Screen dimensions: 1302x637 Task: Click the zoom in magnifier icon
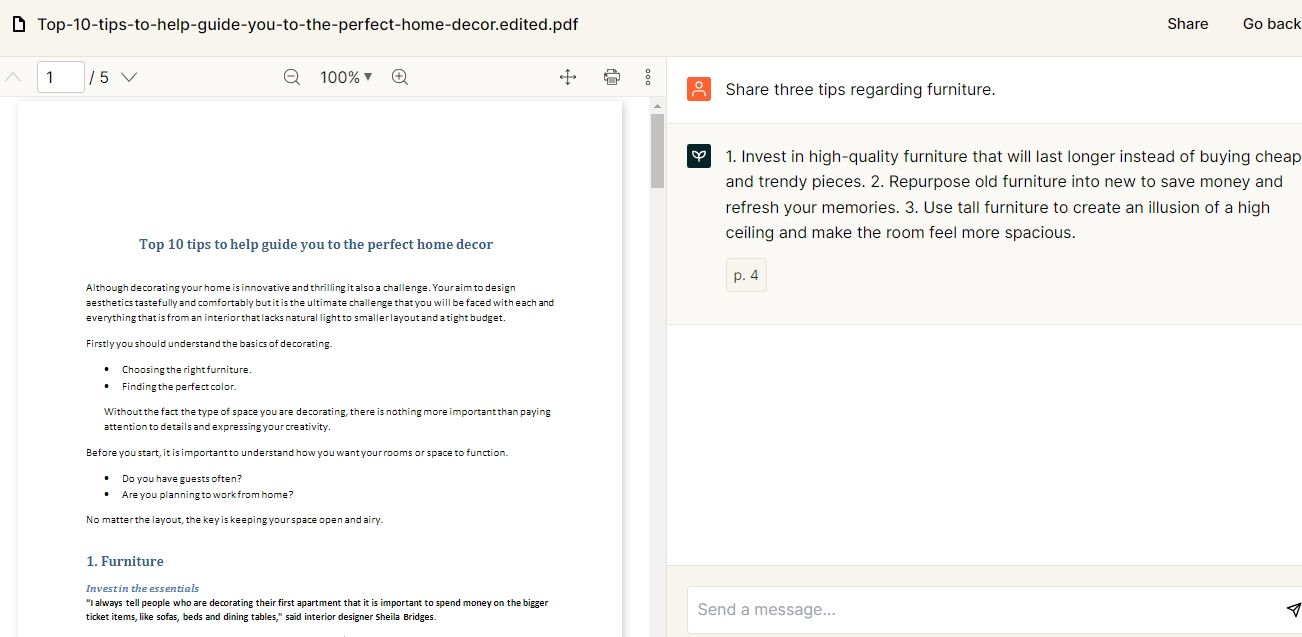coord(400,77)
